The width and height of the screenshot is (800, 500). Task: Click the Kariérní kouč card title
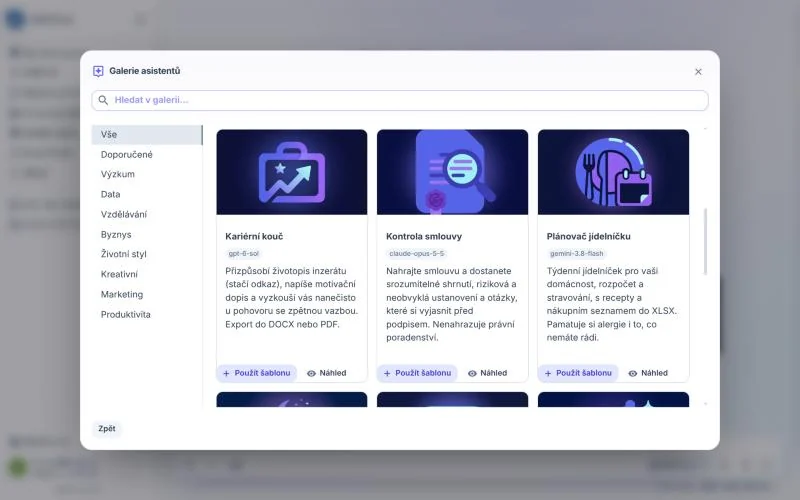tap(254, 237)
